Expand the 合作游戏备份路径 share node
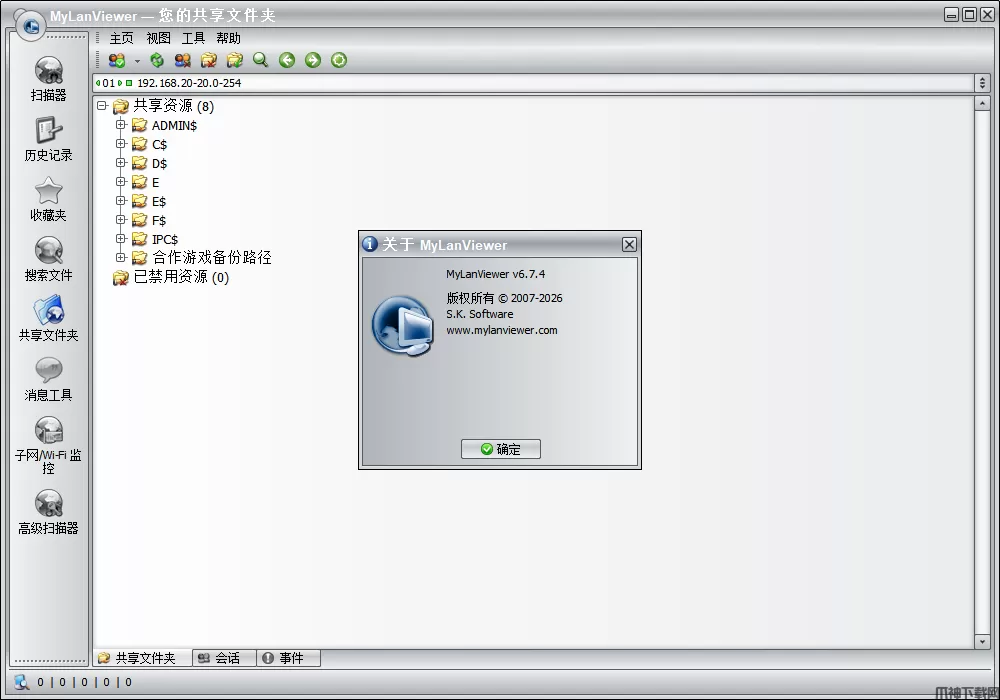The width and height of the screenshot is (1000, 700). point(121,258)
